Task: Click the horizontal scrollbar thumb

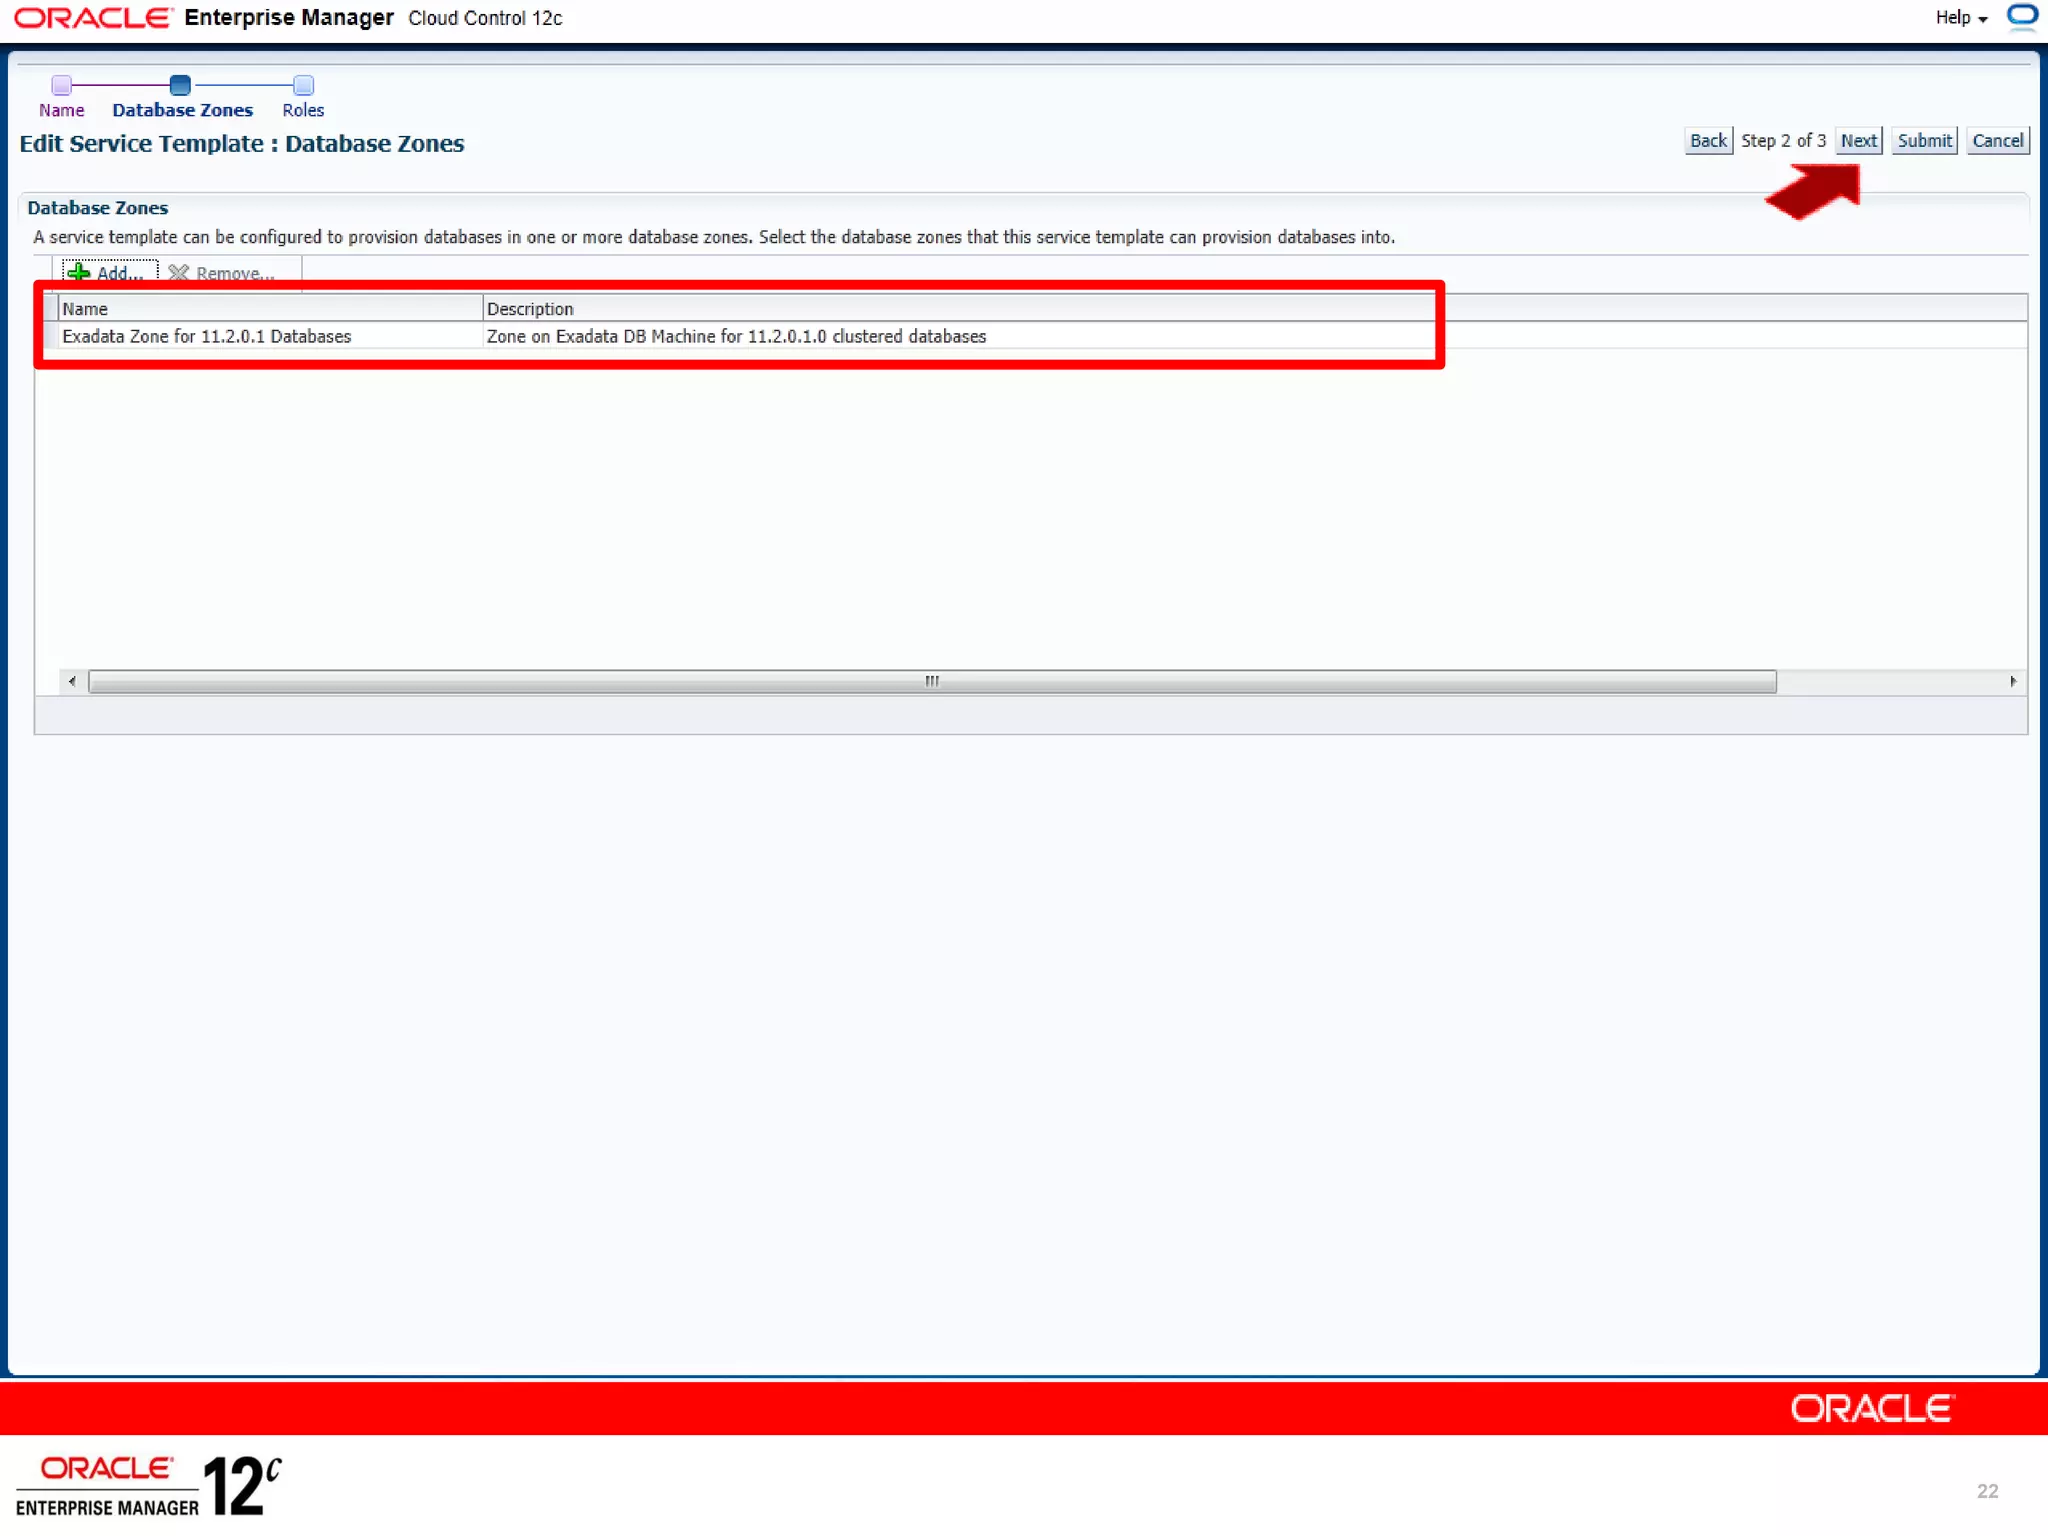Action: pyautogui.click(x=932, y=681)
